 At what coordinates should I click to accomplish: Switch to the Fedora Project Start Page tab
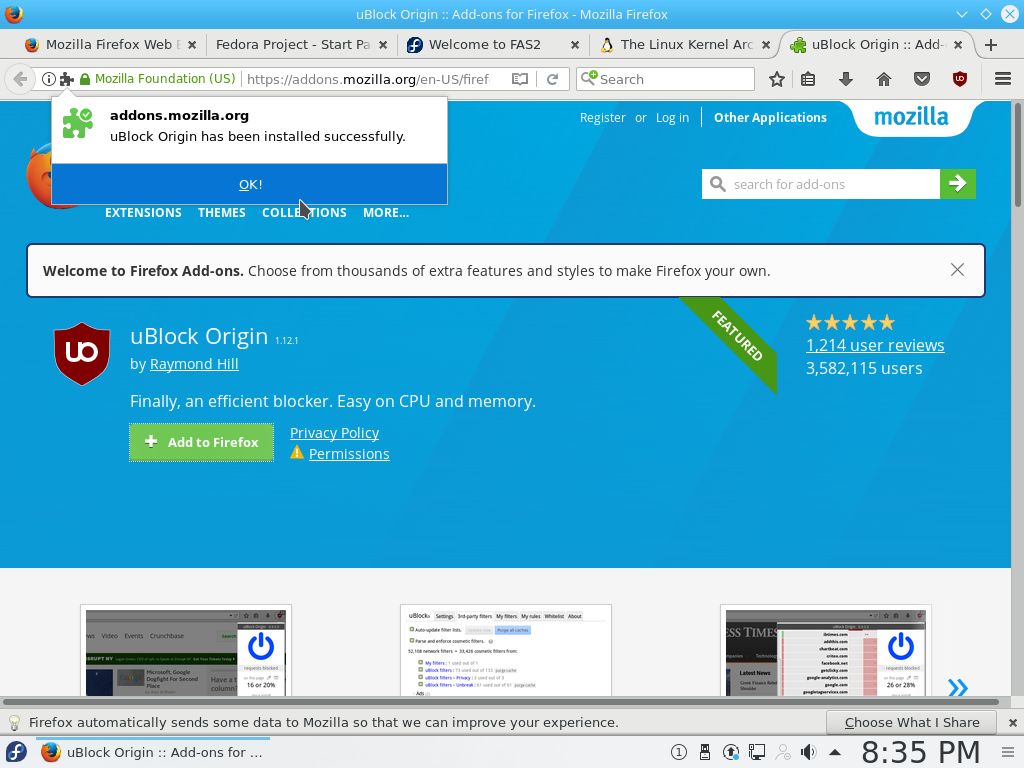(293, 44)
